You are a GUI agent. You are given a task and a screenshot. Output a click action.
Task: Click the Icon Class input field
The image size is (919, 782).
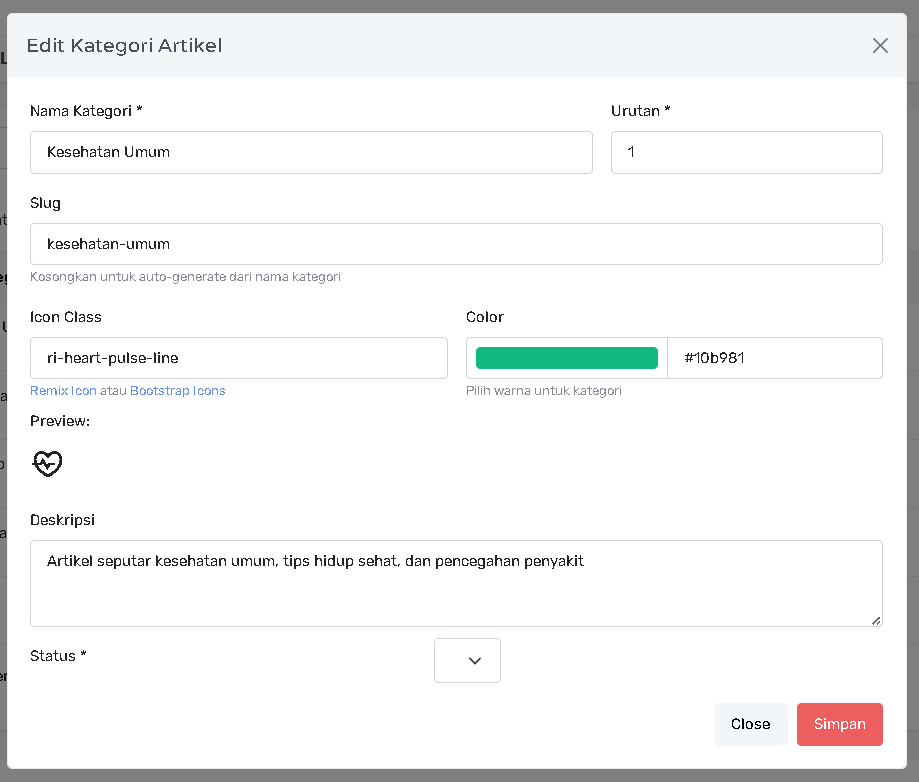(x=239, y=358)
